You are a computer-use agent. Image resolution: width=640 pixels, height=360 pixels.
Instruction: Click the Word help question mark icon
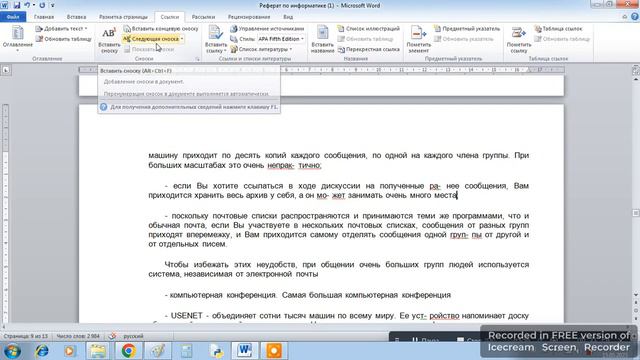click(x=635, y=17)
